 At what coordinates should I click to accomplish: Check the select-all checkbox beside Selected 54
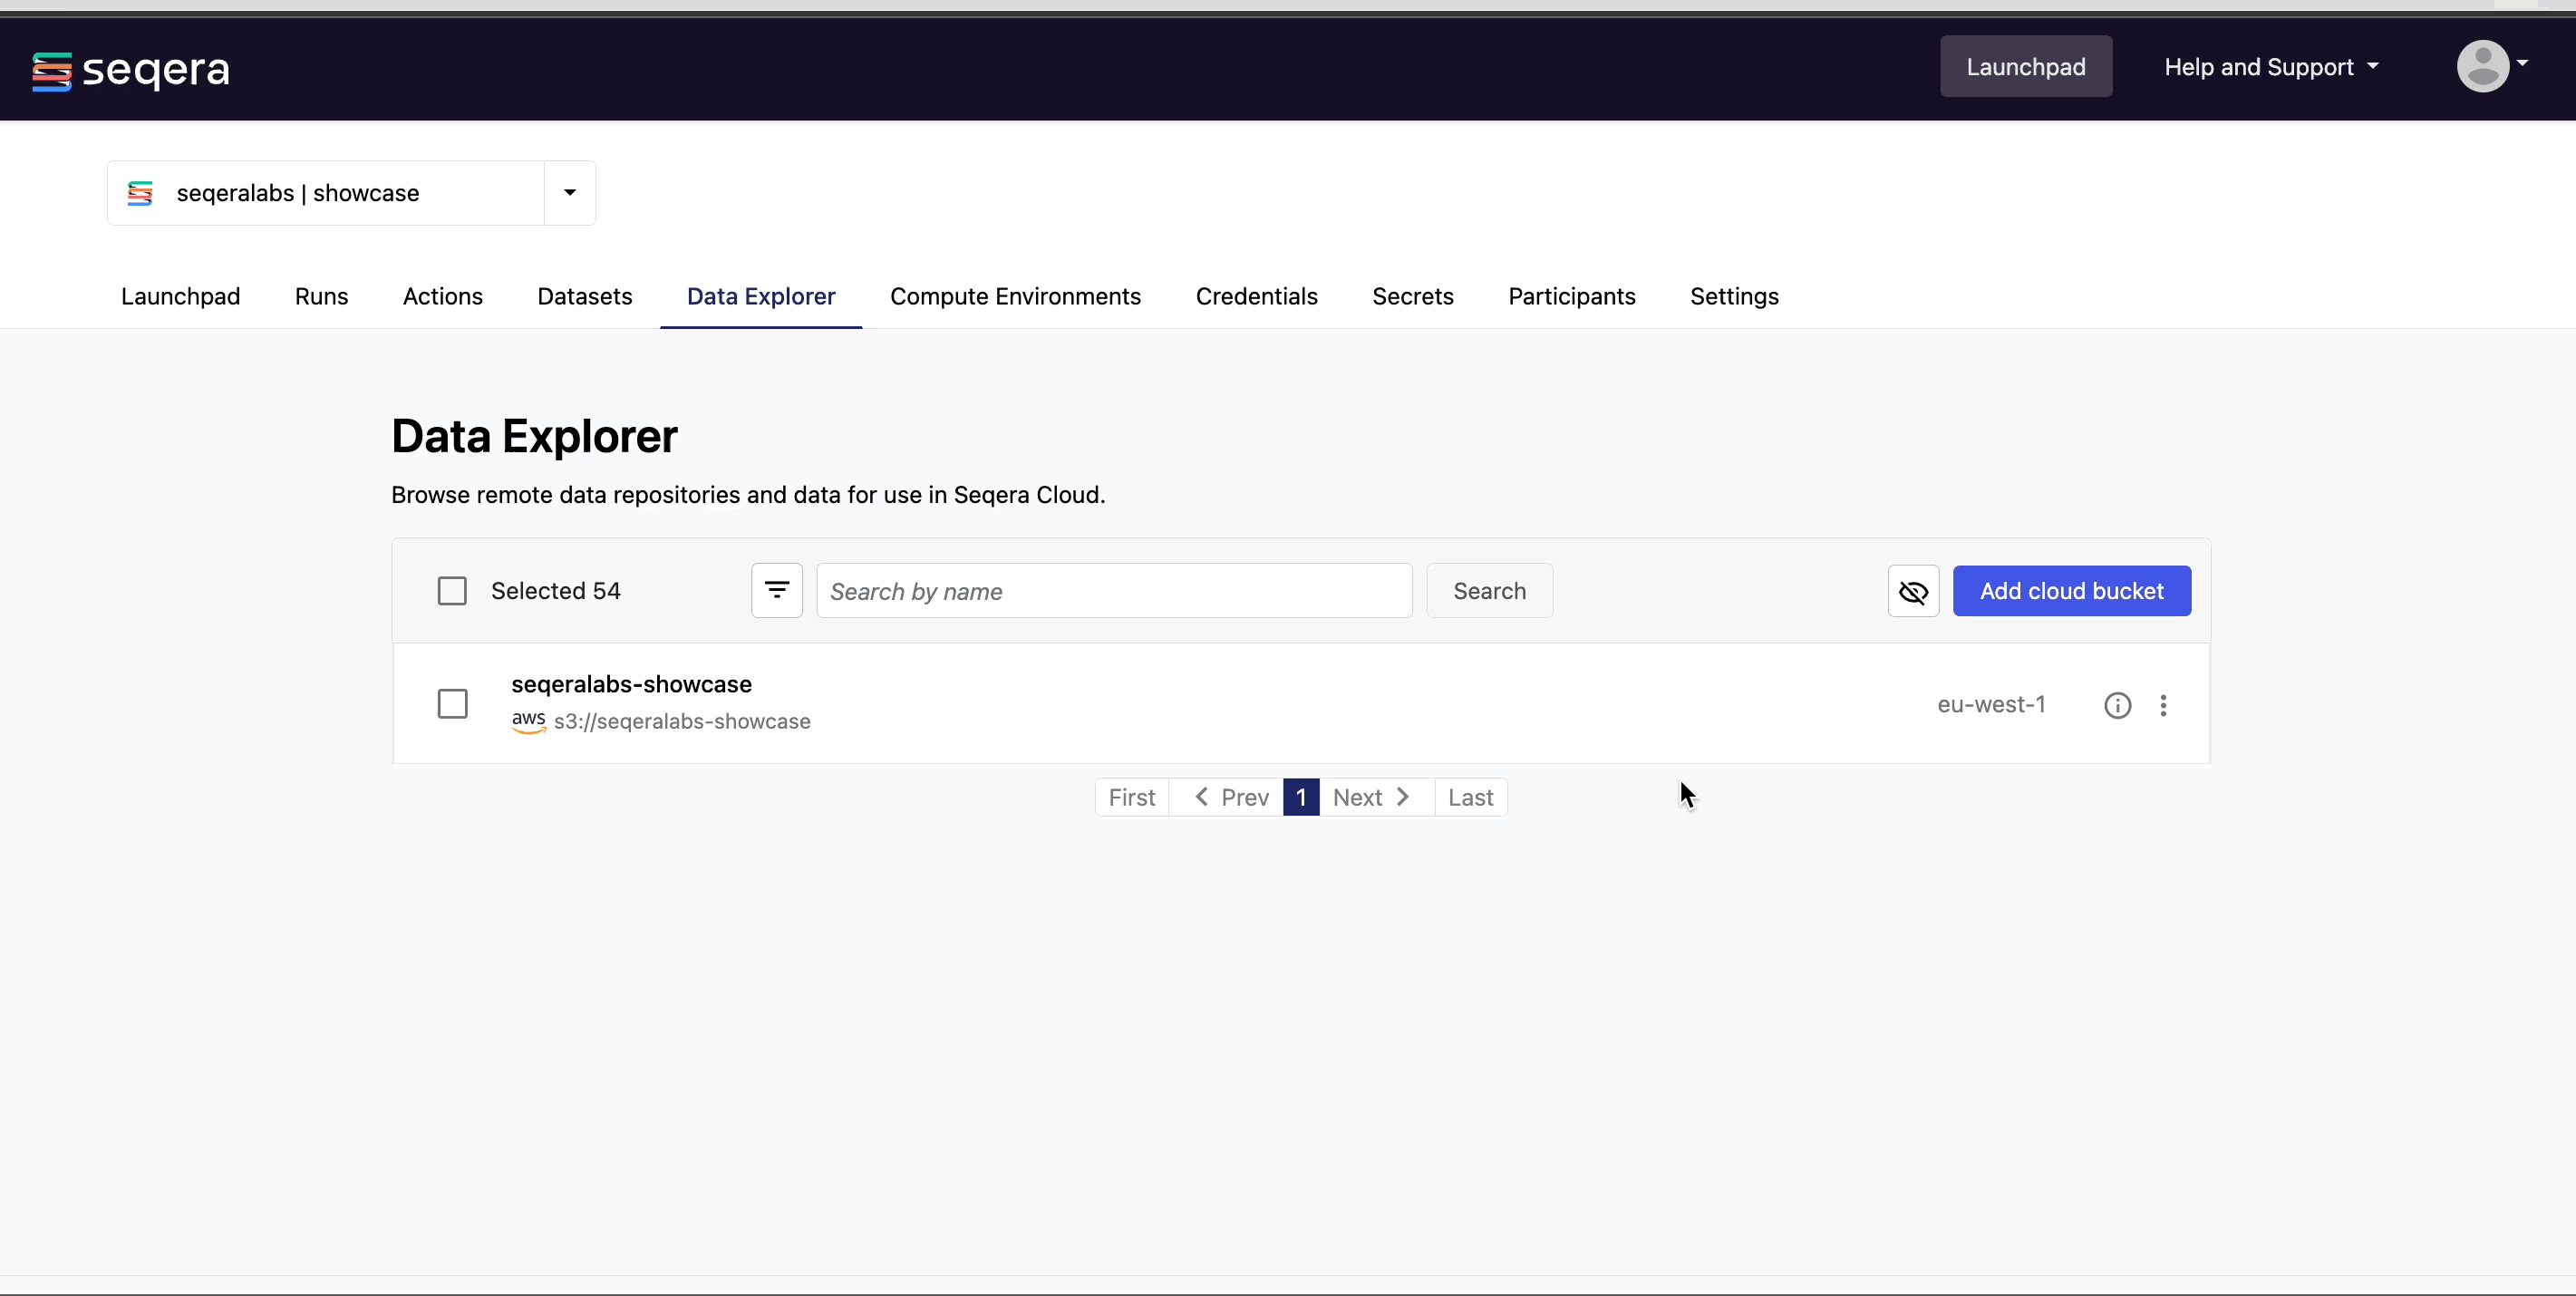pyautogui.click(x=452, y=591)
